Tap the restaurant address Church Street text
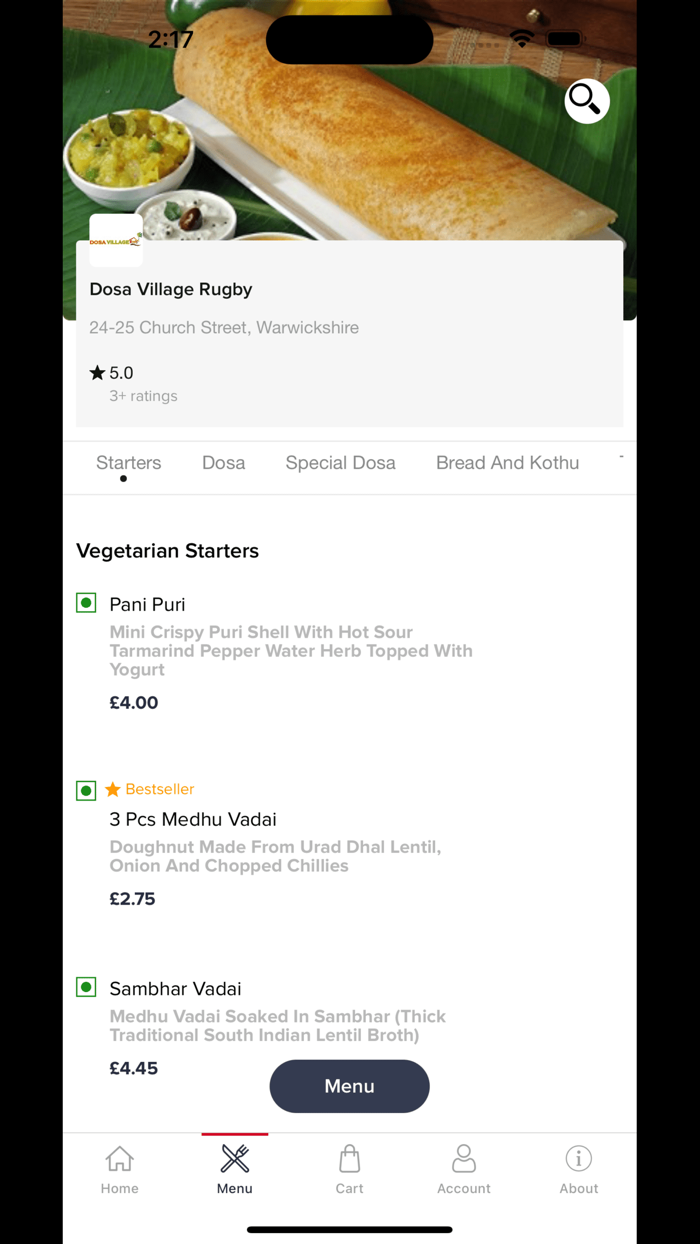 (x=224, y=327)
